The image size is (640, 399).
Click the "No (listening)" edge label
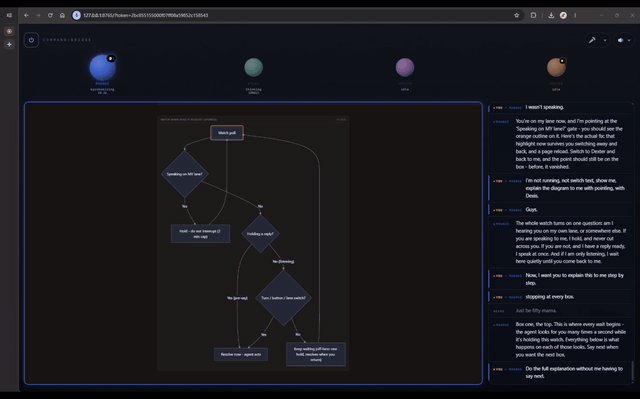click(283, 262)
